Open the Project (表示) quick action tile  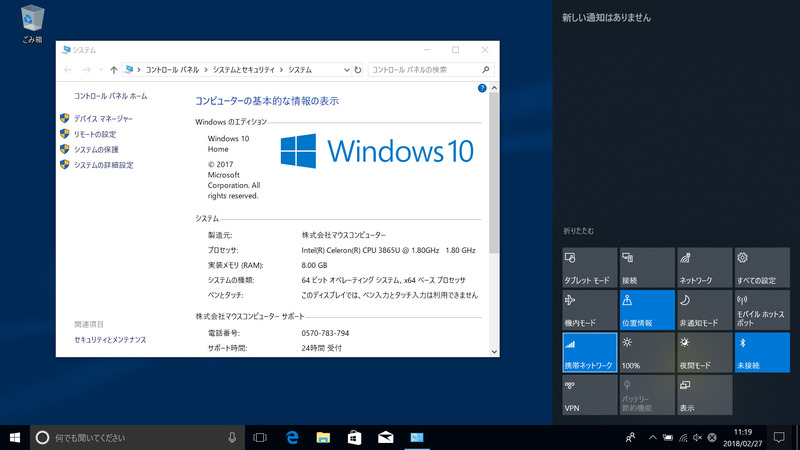click(x=705, y=395)
